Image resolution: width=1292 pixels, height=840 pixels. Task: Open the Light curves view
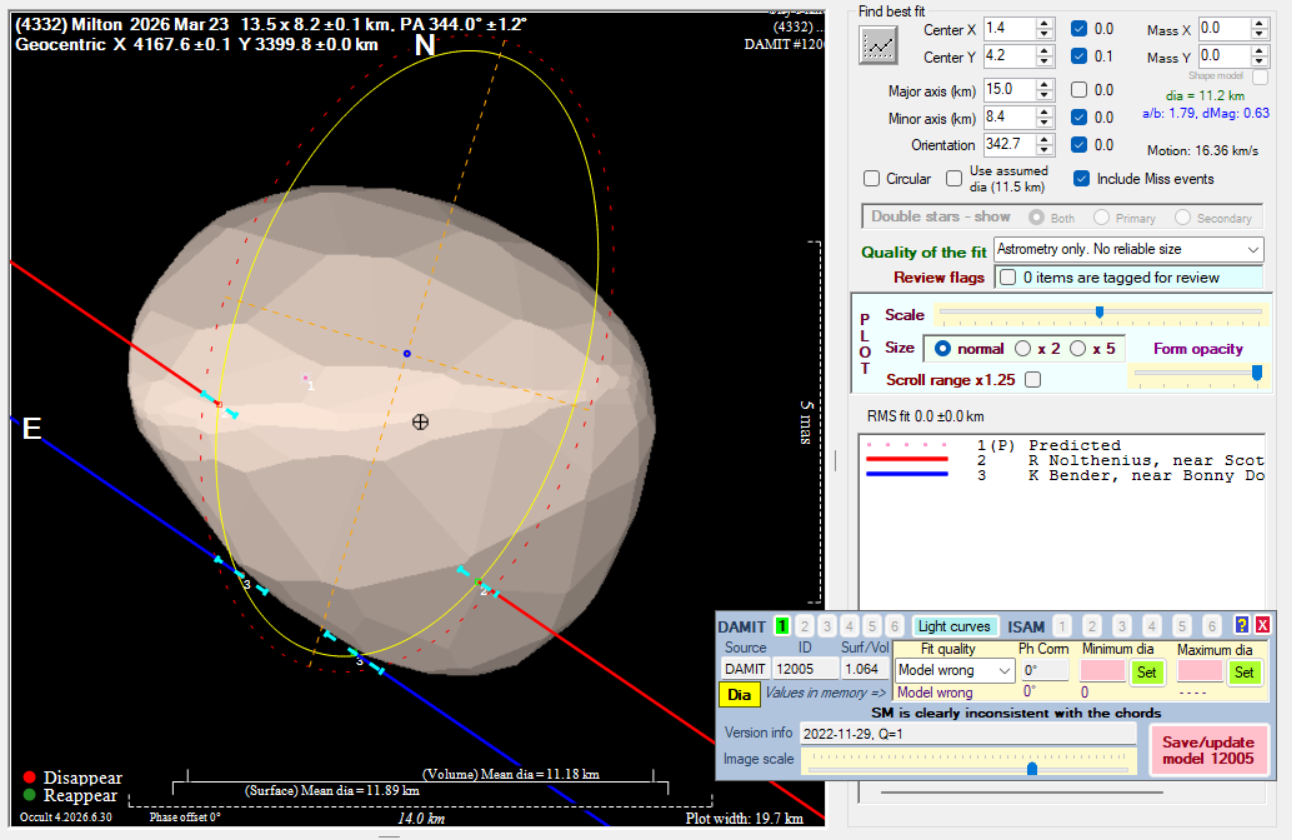click(954, 626)
